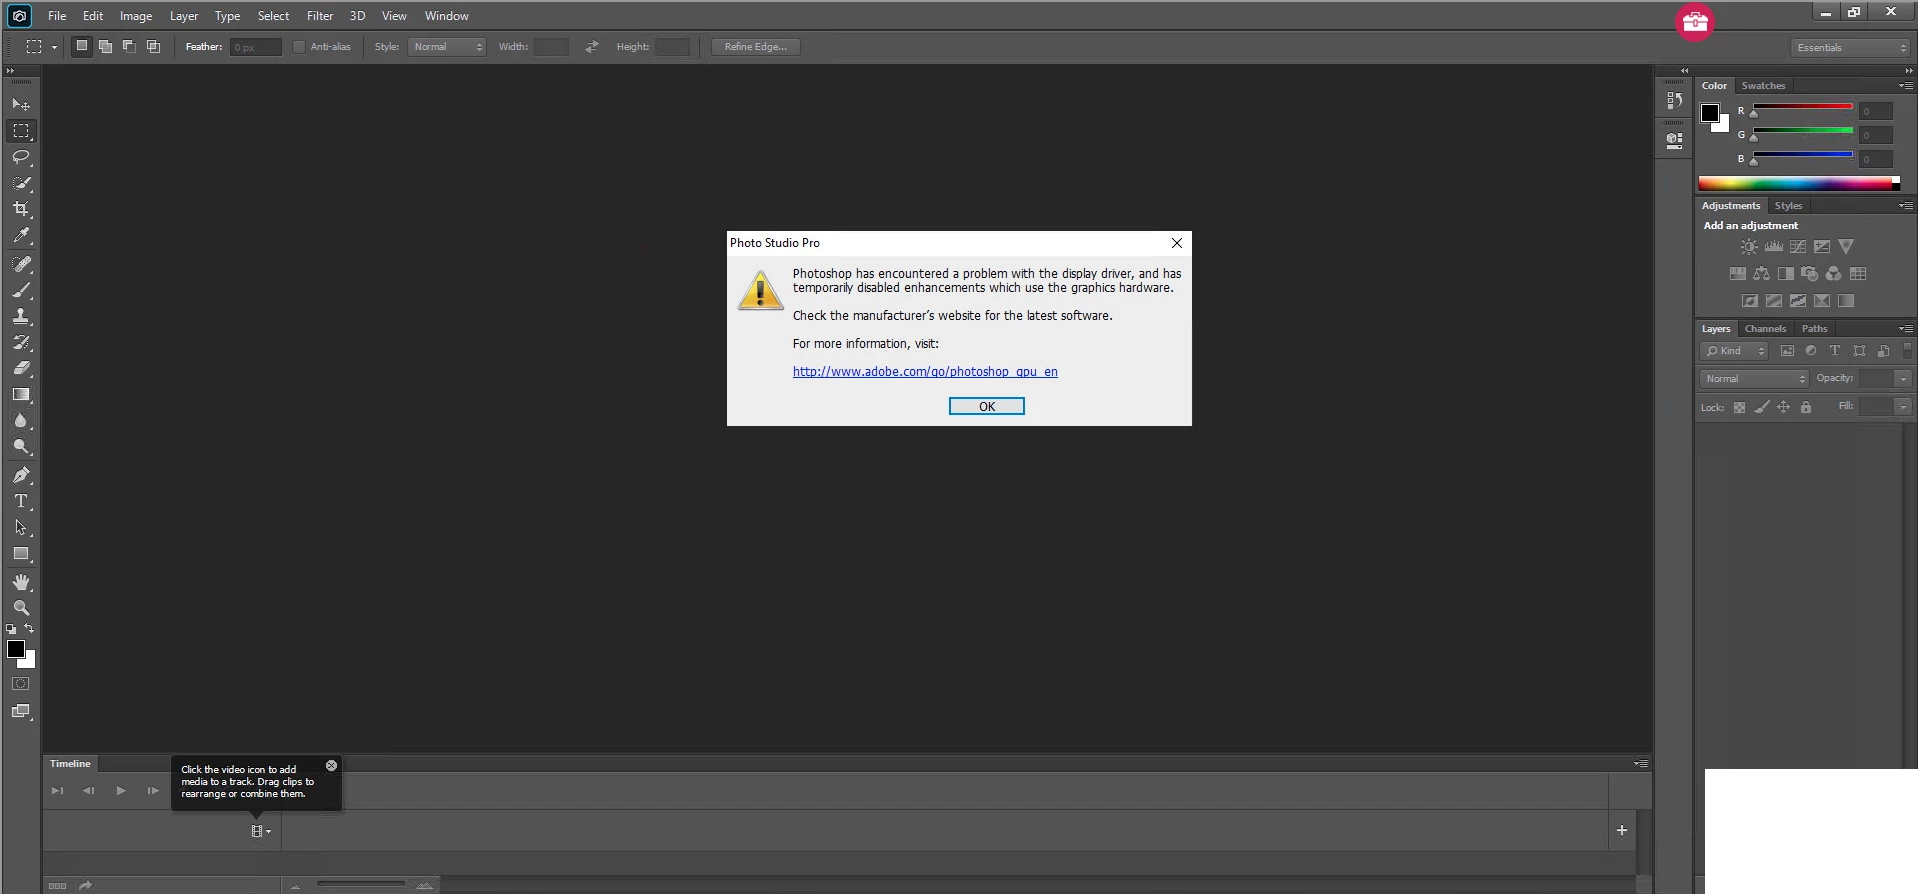Open the Properties panel icon
Viewport: 1918px width, 894px height.
tap(1675, 141)
